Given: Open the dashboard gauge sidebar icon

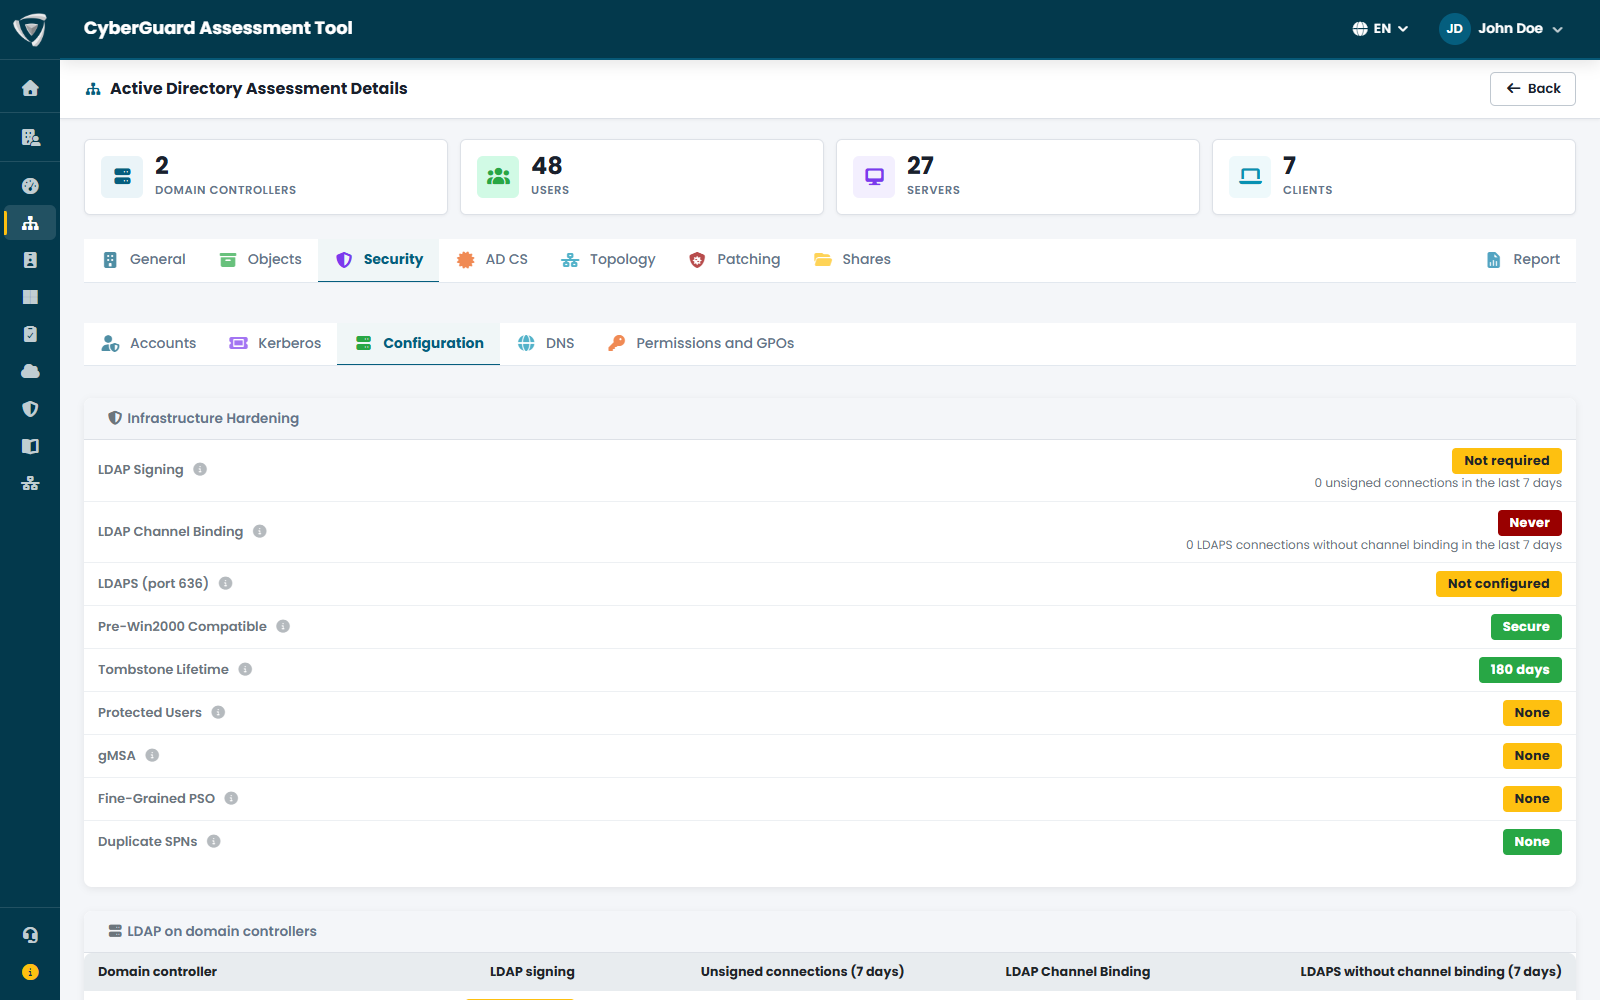Looking at the screenshot, I should [30, 185].
